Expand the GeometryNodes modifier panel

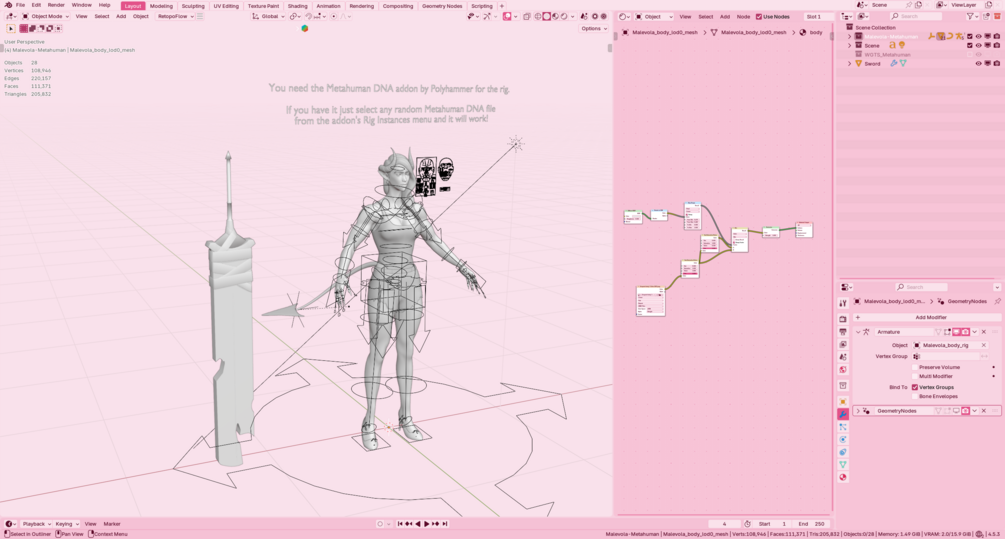(858, 411)
